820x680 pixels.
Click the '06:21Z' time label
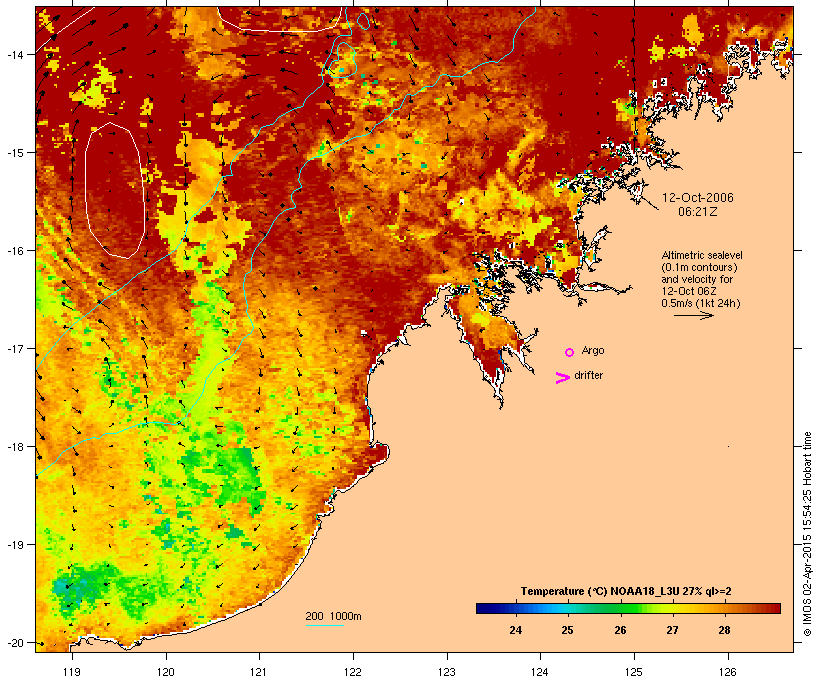(x=698, y=212)
